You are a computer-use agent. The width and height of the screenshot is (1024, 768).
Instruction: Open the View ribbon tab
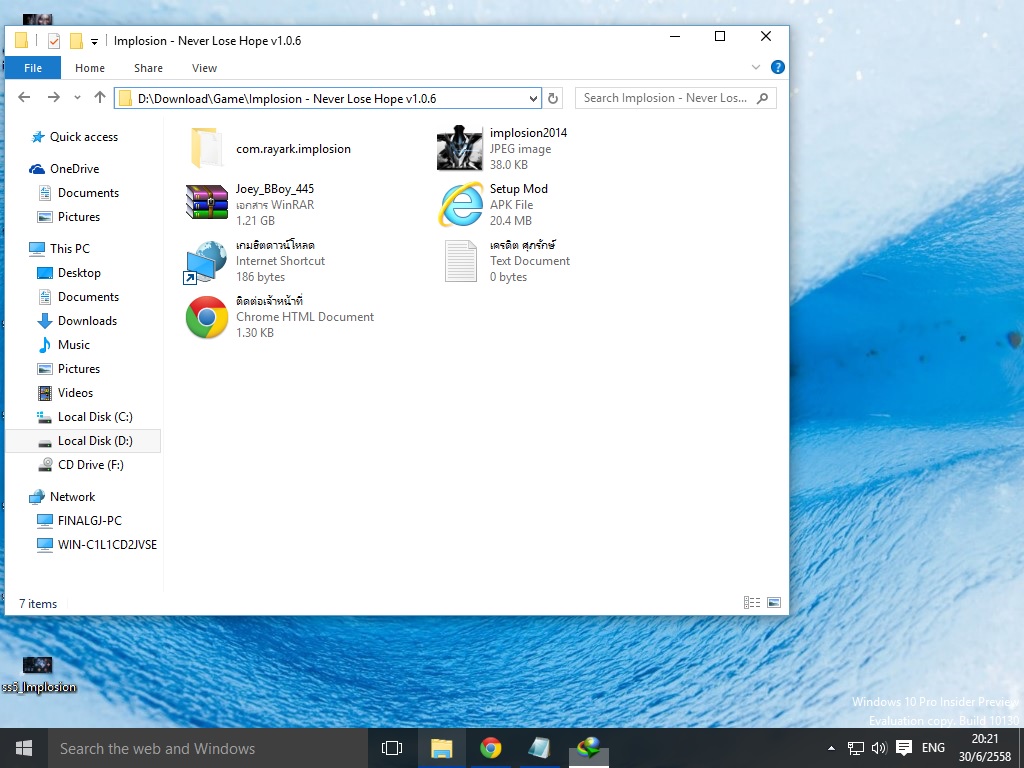click(x=204, y=68)
